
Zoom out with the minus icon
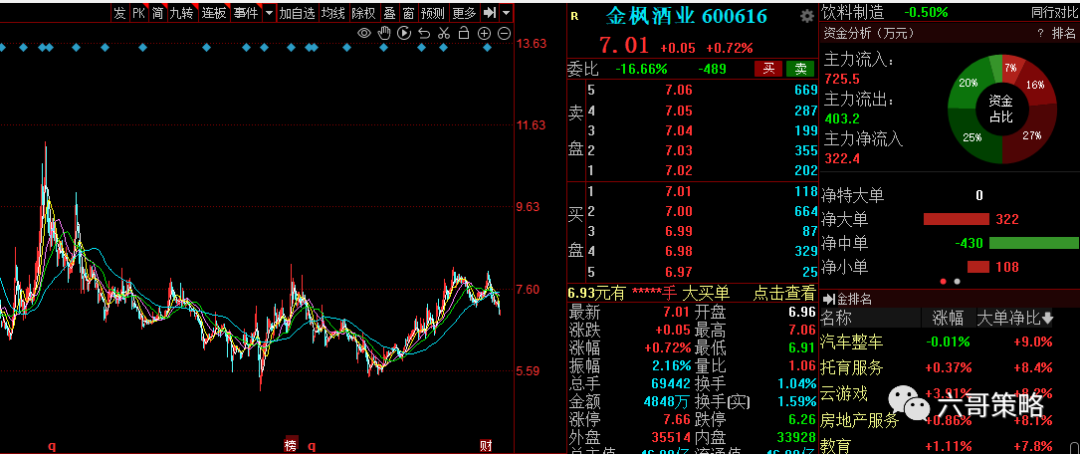pos(504,33)
